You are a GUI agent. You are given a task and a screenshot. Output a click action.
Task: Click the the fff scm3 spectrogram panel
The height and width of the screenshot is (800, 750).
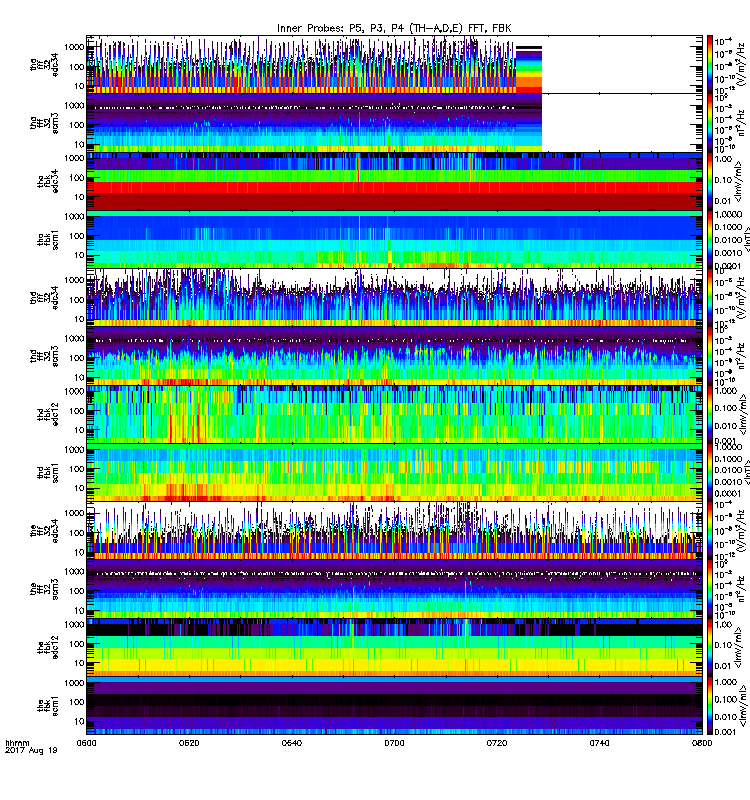pos(394,589)
